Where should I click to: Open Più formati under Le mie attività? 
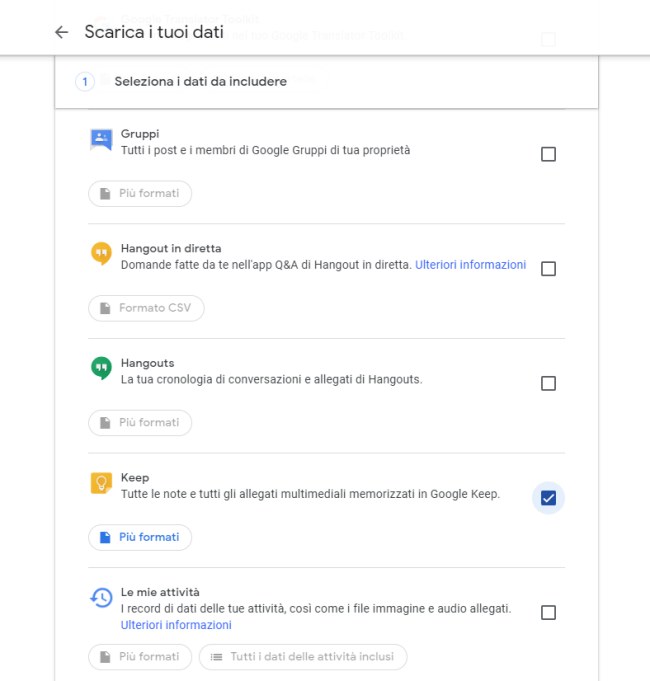[x=140, y=657]
